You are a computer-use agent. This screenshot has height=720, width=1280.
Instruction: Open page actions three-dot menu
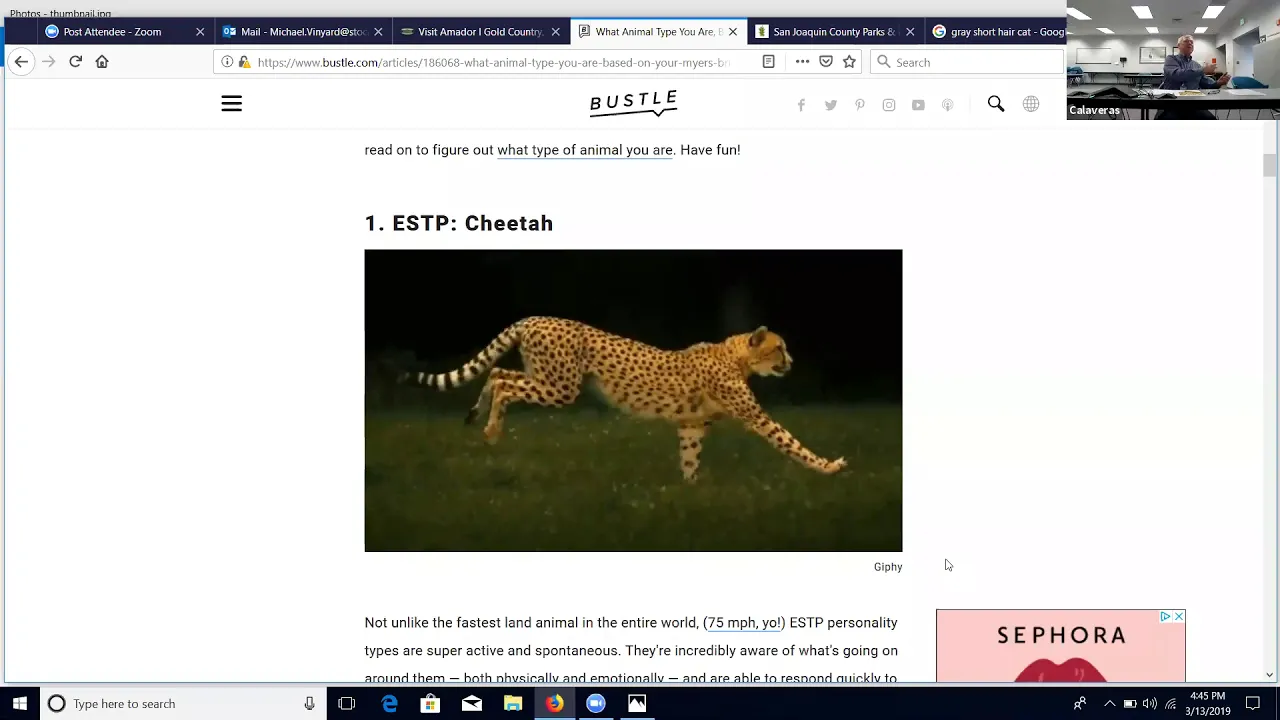click(x=802, y=62)
